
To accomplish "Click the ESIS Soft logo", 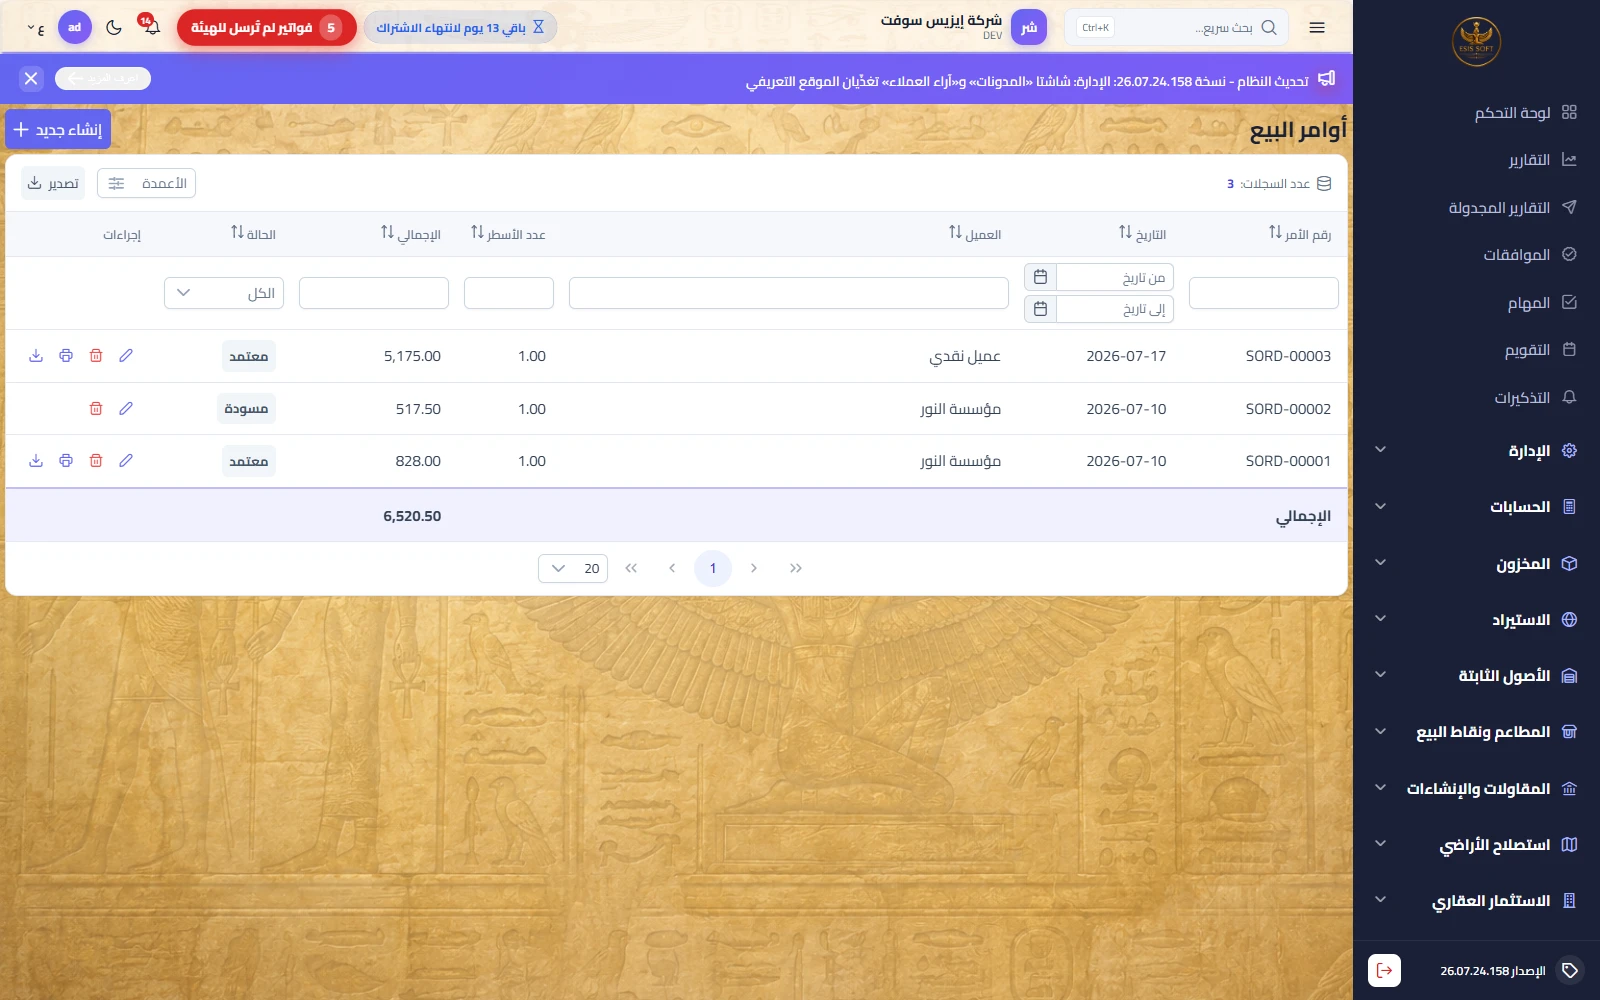I will coord(1476,42).
